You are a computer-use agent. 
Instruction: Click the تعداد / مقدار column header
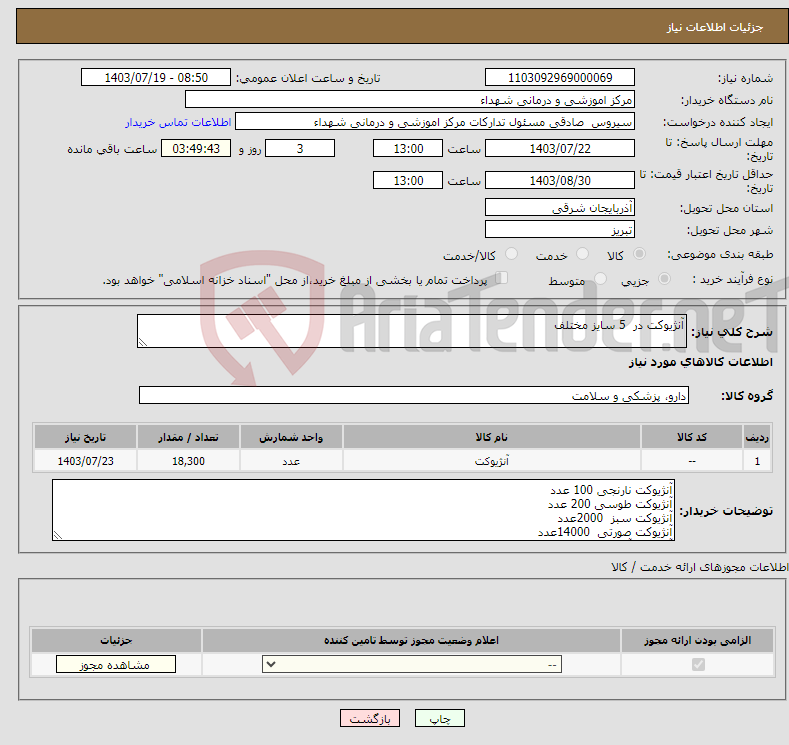(x=188, y=437)
